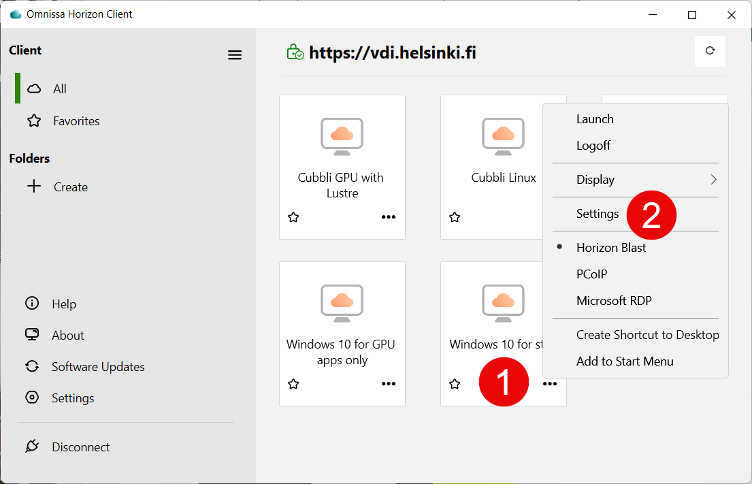Expand the Display submenu arrow
This screenshot has height=485, width=755.
[713, 180]
